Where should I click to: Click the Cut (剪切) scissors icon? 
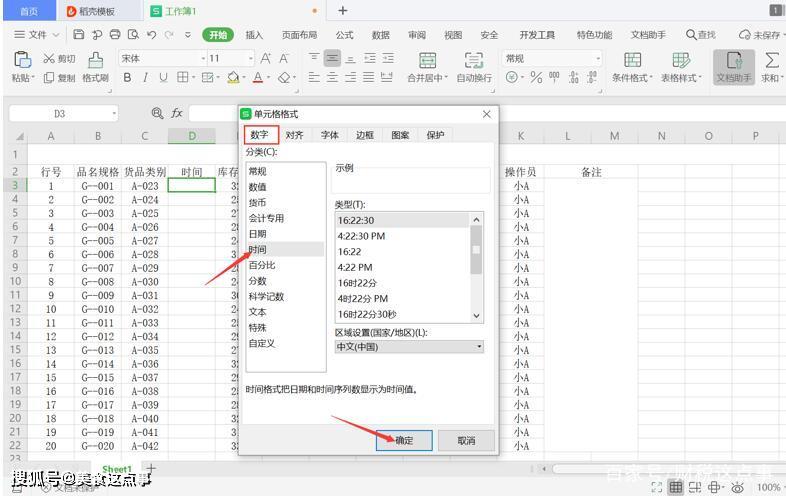[49, 59]
